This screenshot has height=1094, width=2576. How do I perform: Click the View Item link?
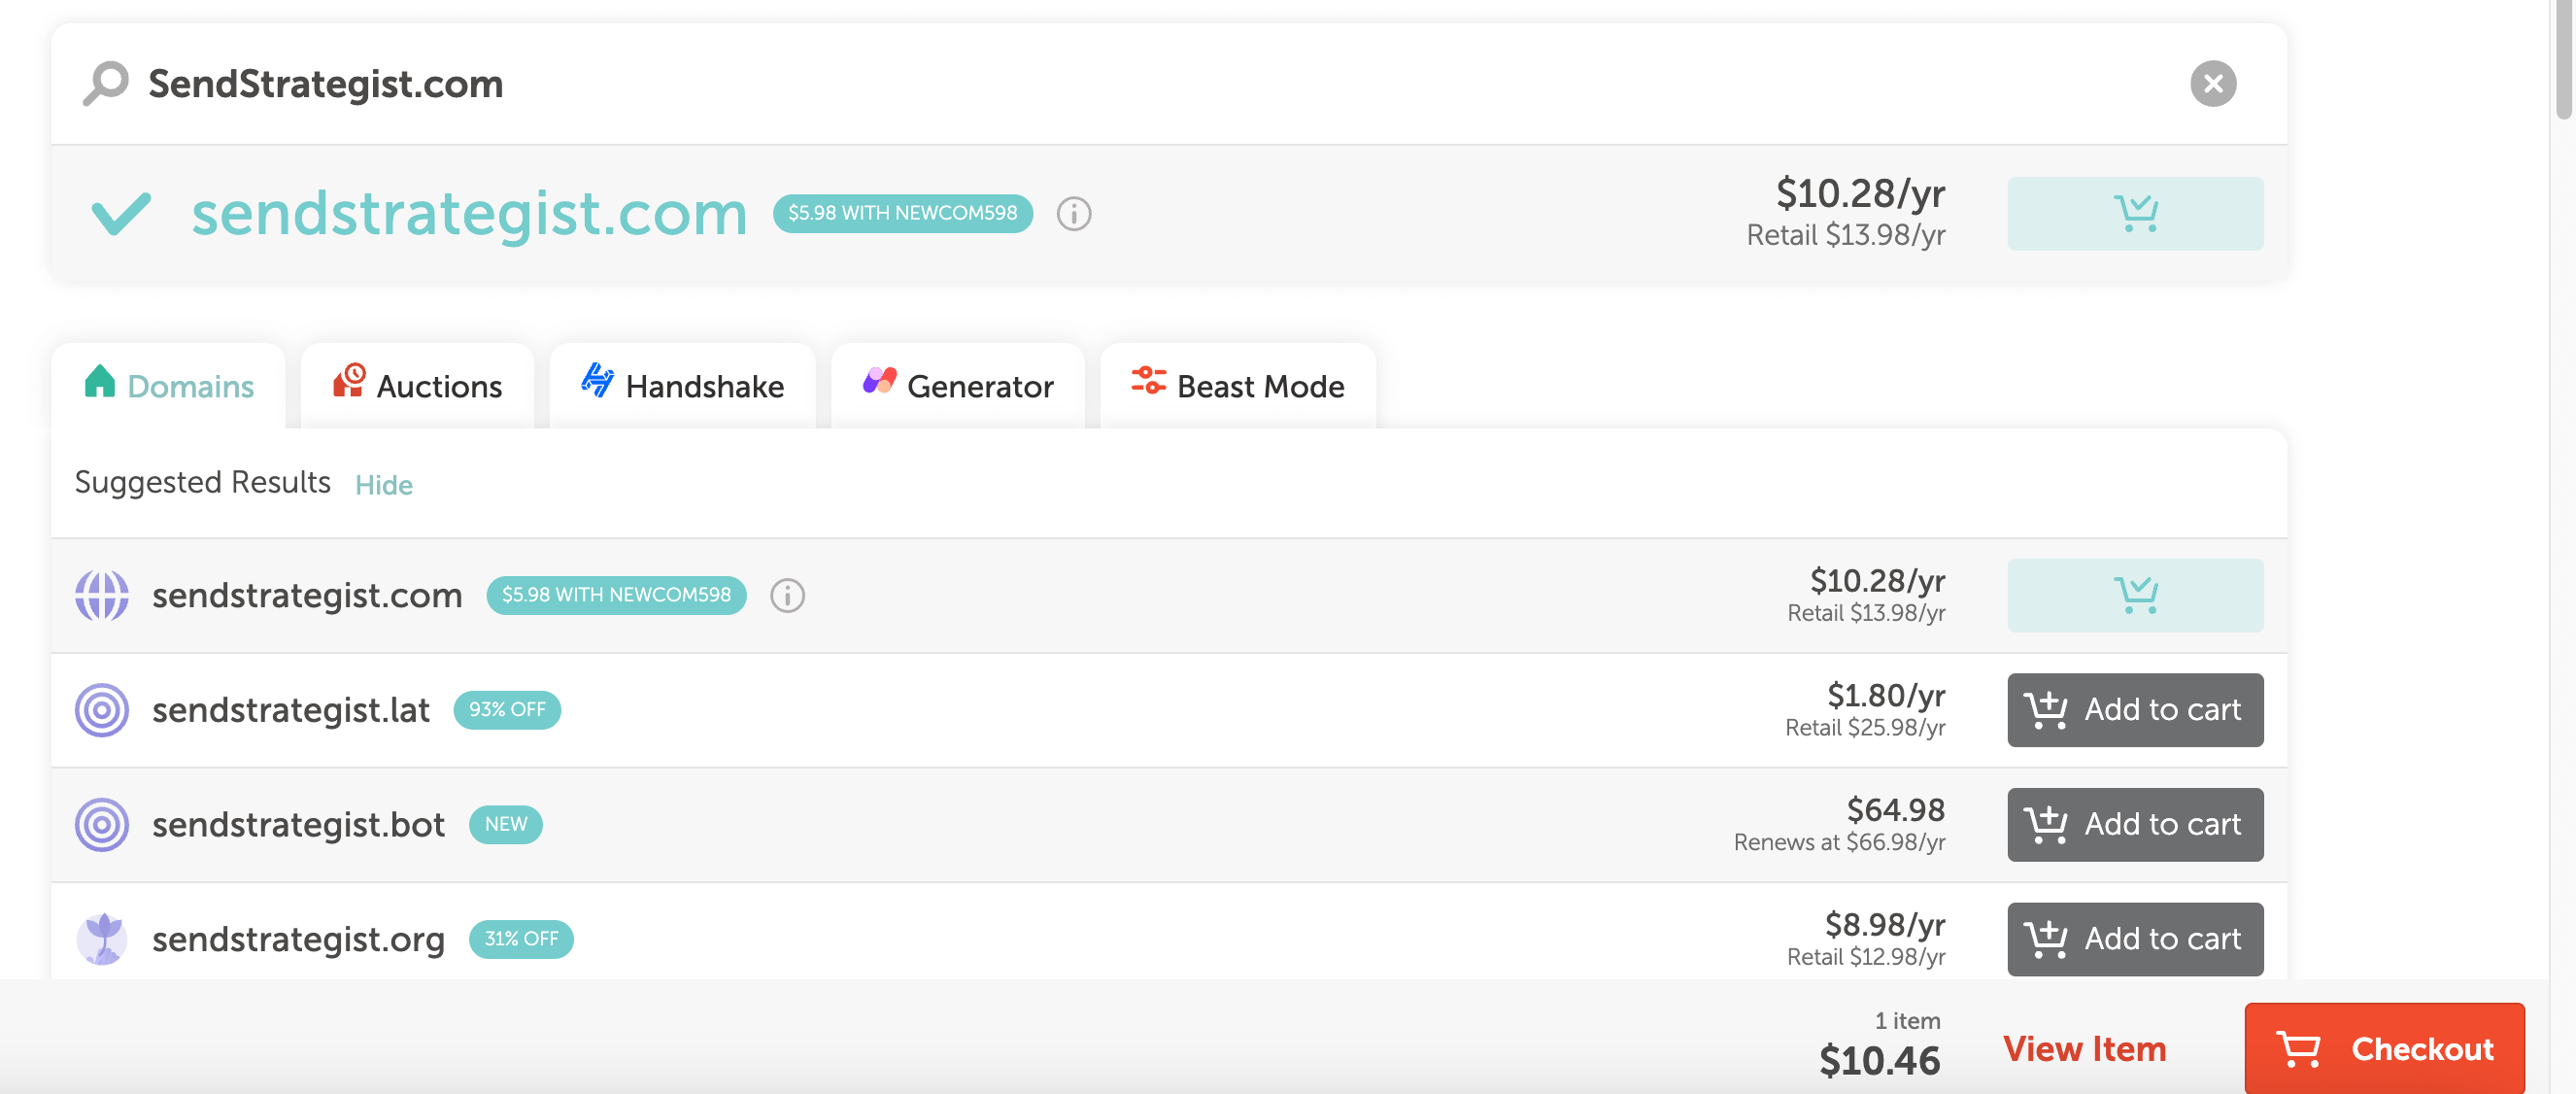2084,1049
